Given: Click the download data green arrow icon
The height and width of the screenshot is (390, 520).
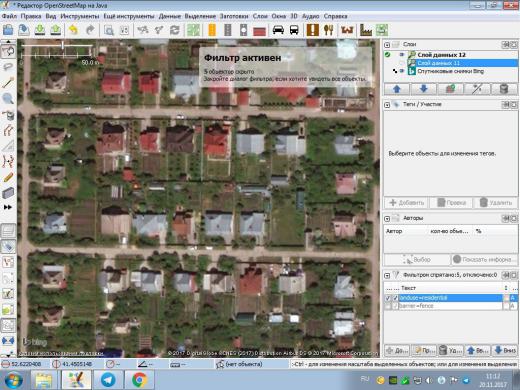Looking at the screenshot, I should (x=40, y=30).
